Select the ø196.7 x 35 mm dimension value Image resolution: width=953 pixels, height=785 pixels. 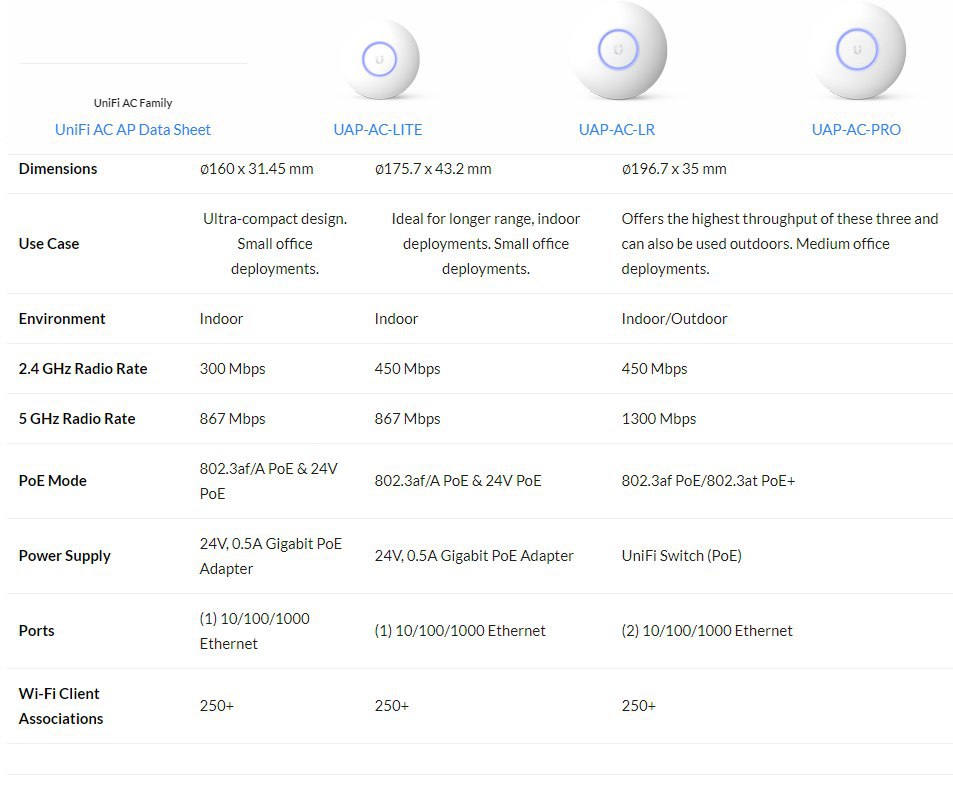coord(673,169)
